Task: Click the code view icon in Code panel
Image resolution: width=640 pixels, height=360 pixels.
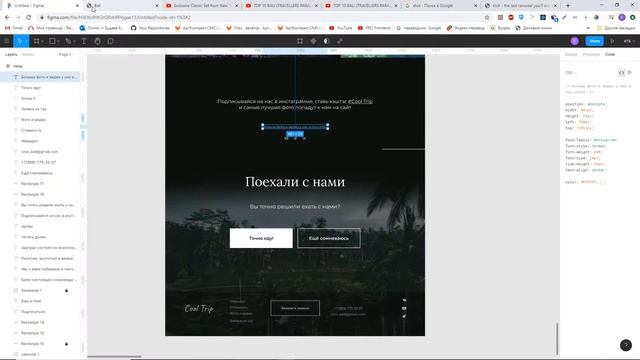Action: 621,73
